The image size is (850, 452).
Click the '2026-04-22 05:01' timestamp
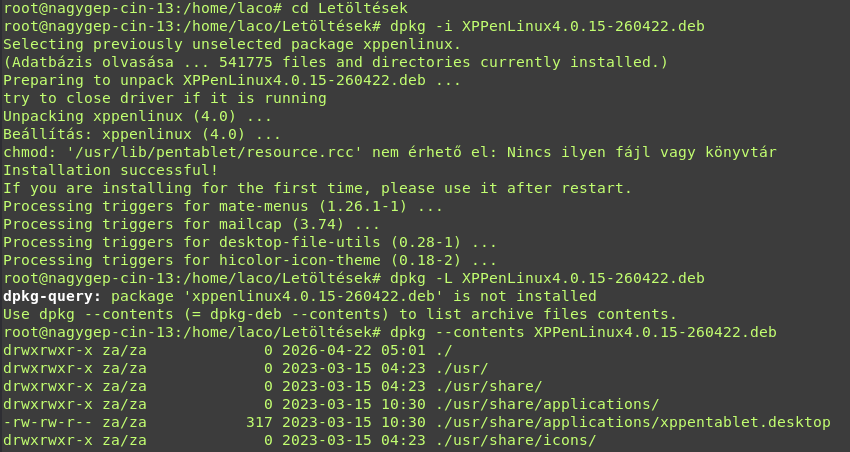pyautogui.click(x=353, y=350)
